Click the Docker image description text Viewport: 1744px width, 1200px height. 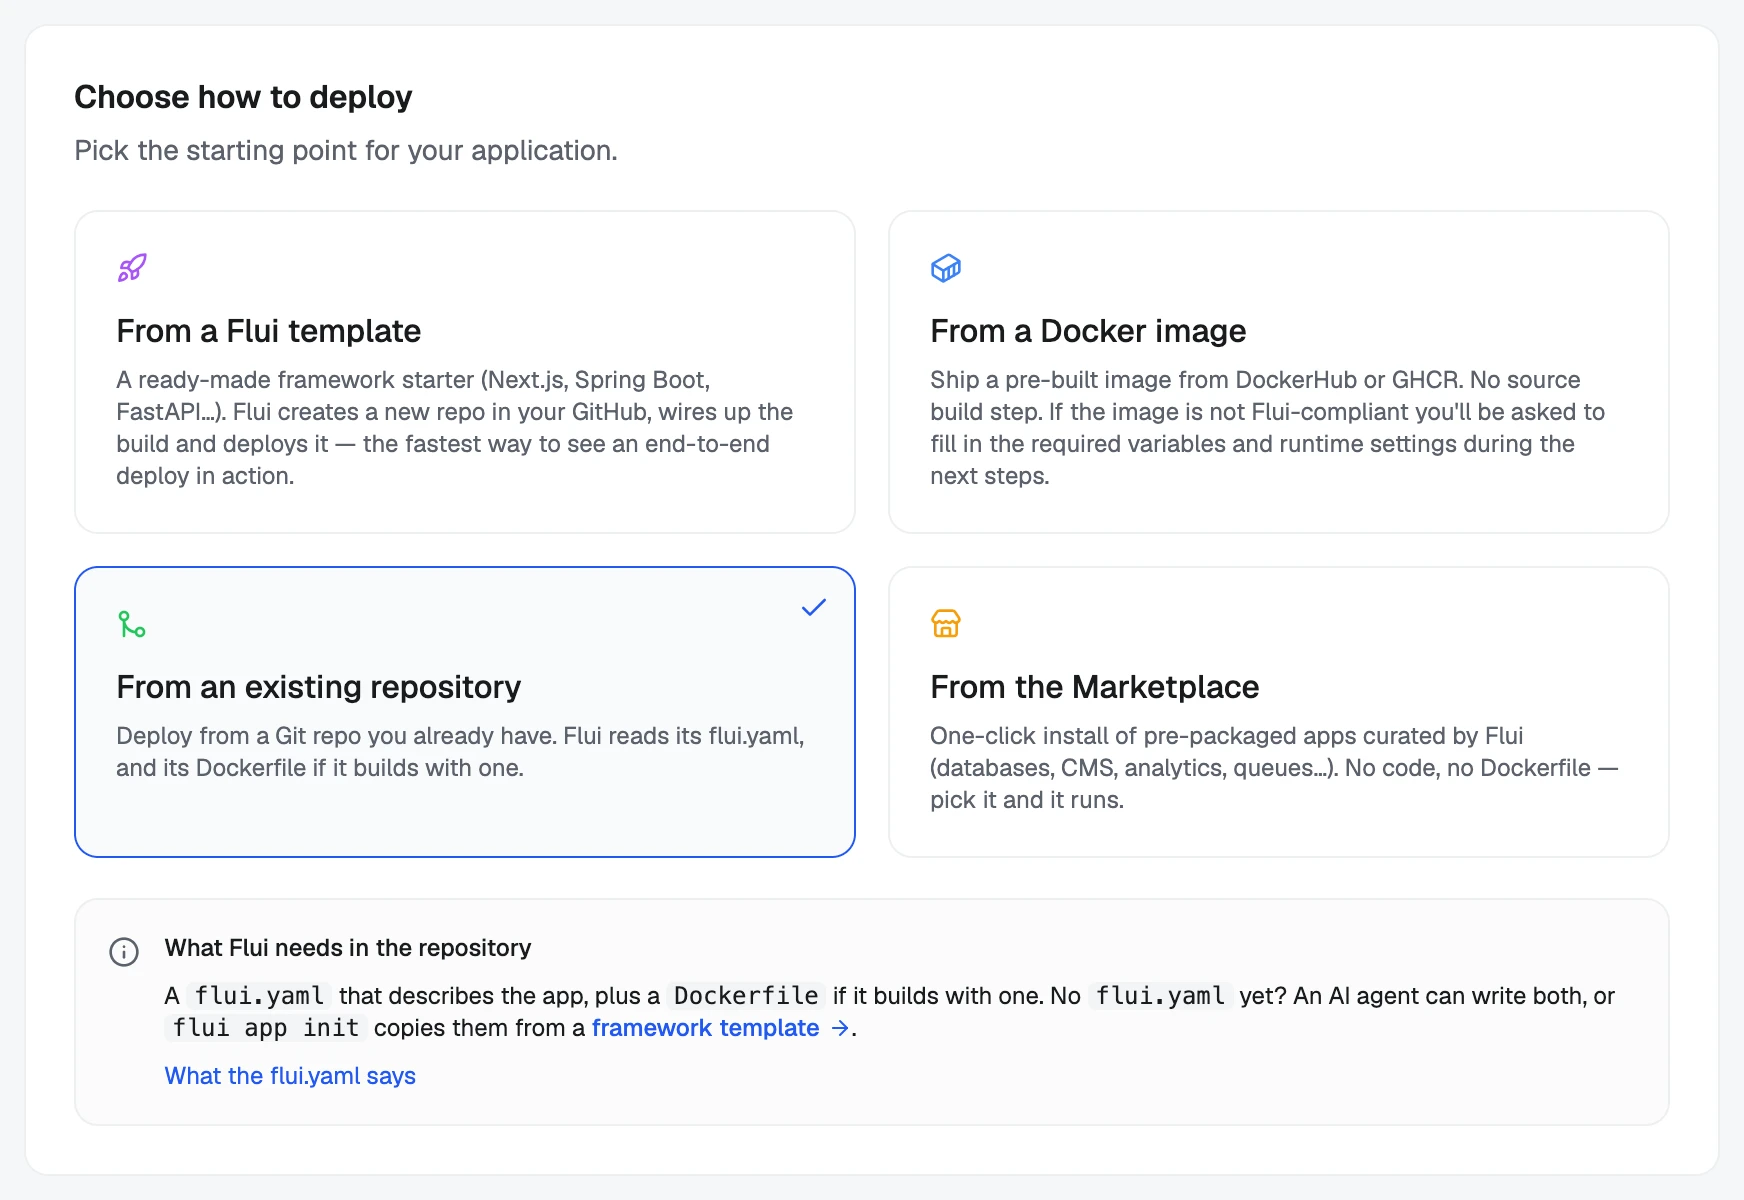(x=1267, y=428)
